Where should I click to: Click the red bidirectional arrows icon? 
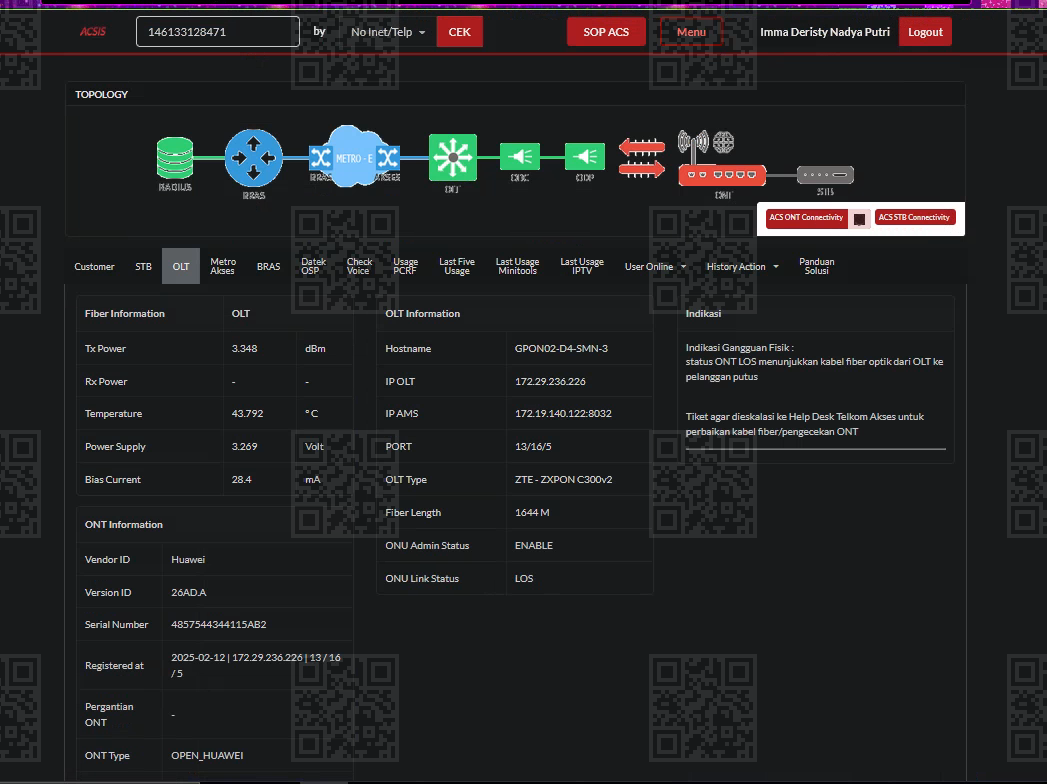point(642,158)
